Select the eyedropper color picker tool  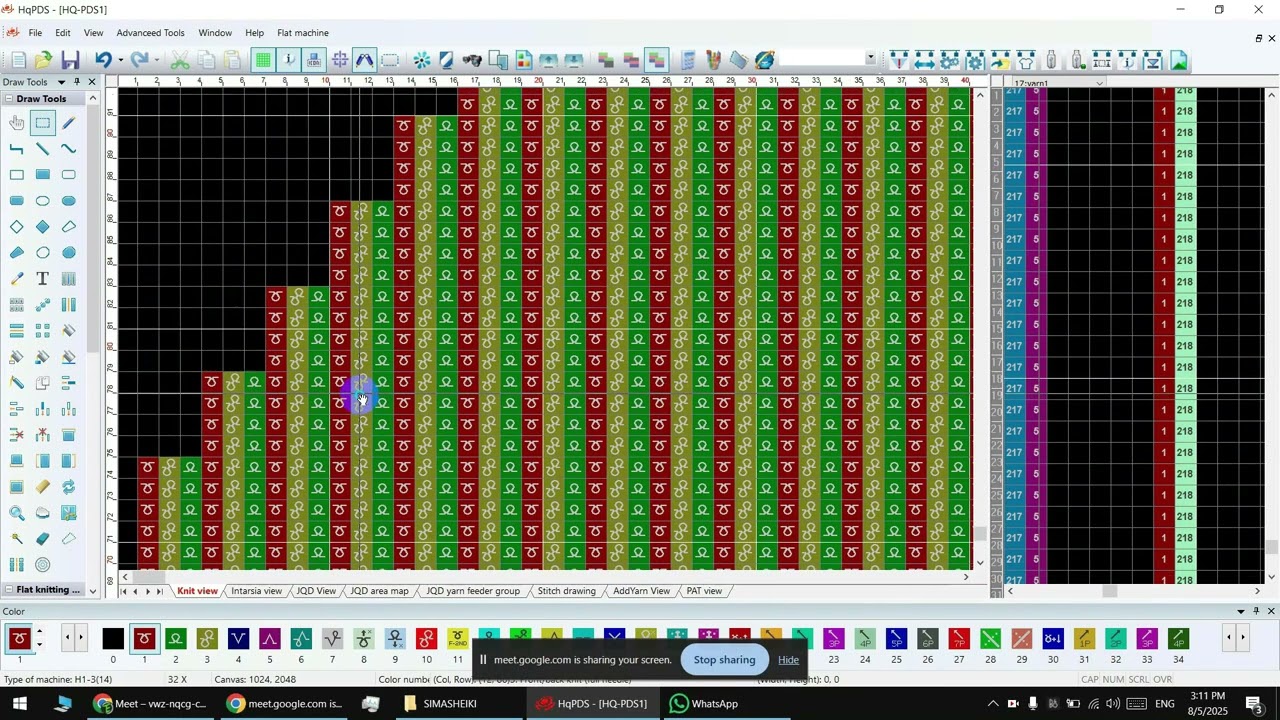(17, 279)
